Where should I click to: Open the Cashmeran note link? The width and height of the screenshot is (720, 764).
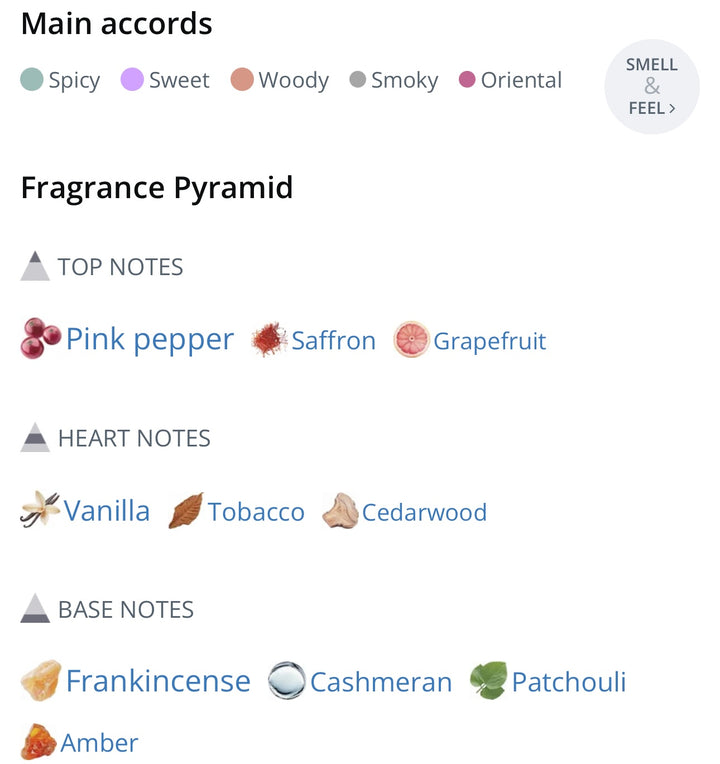click(381, 682)
